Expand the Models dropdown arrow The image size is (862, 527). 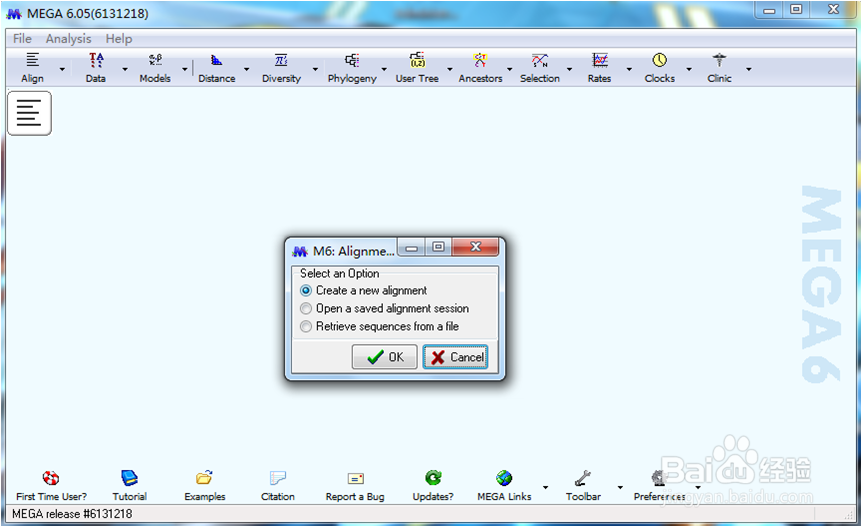point(185,69)
